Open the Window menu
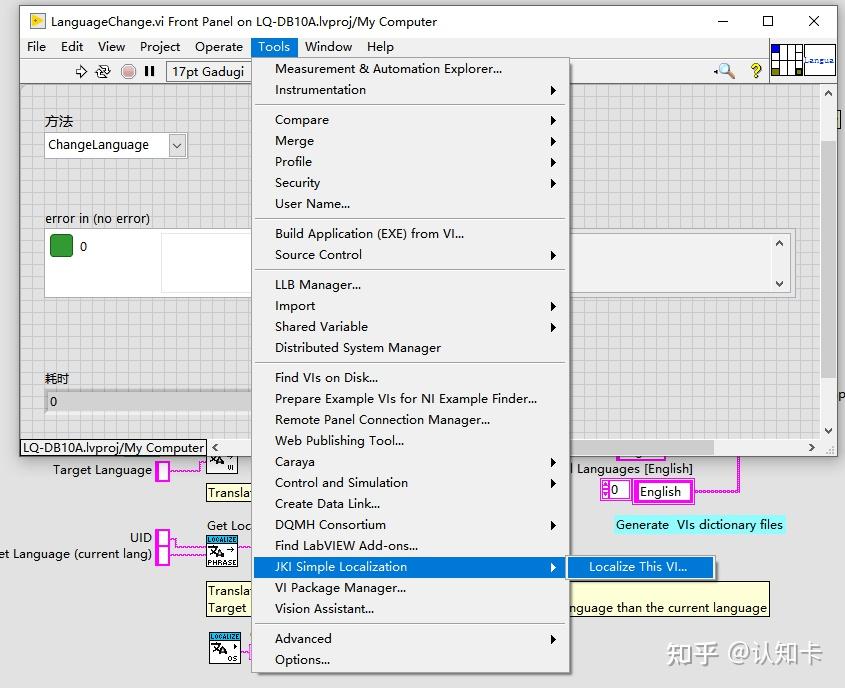 click(328, 46)
